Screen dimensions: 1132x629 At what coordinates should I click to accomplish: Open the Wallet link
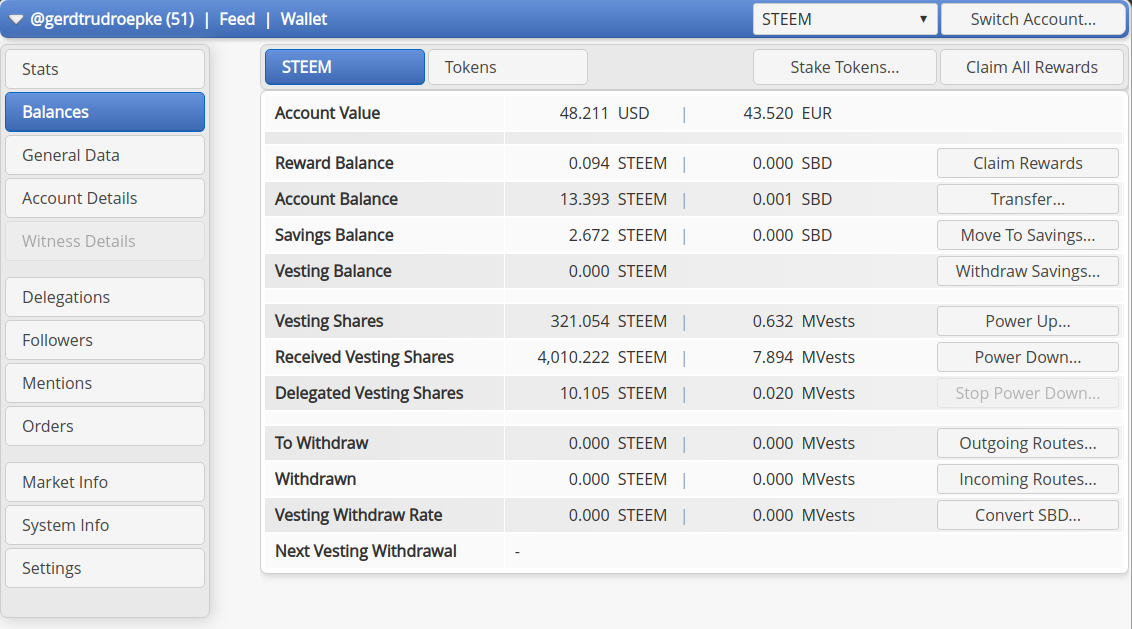303,19
